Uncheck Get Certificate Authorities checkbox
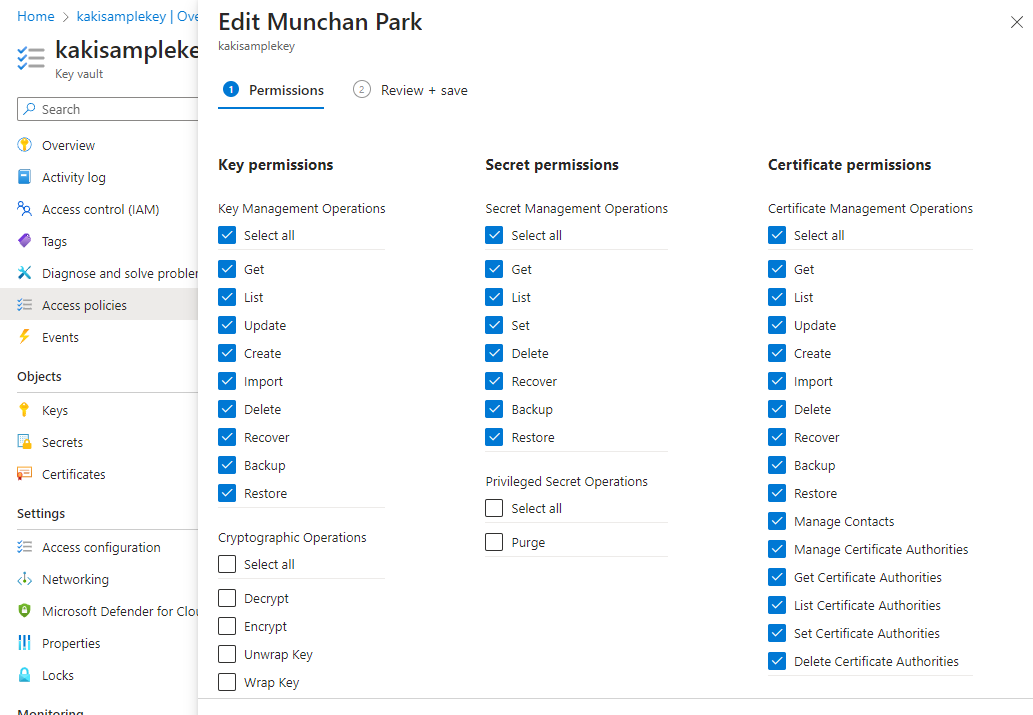The image size is (1033, 715). coord(777,577)
